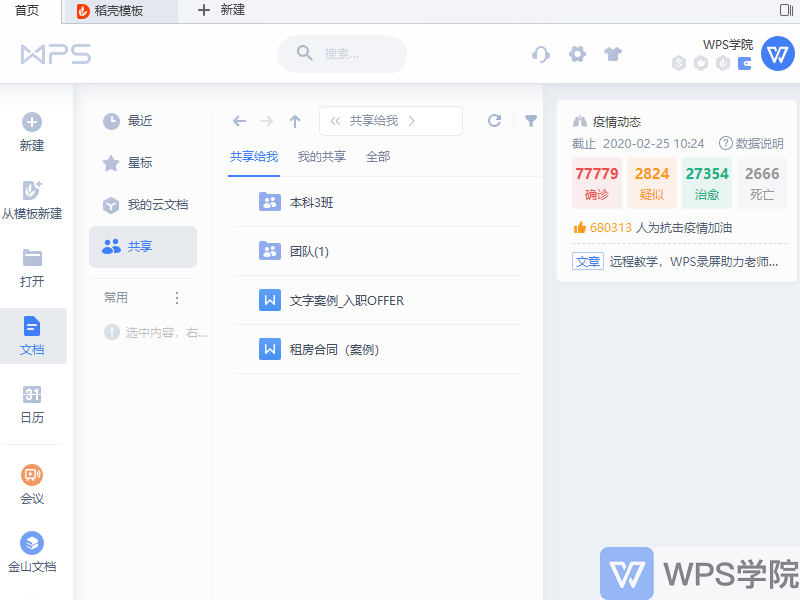Click the 打开 folder icon

point(32,258)
